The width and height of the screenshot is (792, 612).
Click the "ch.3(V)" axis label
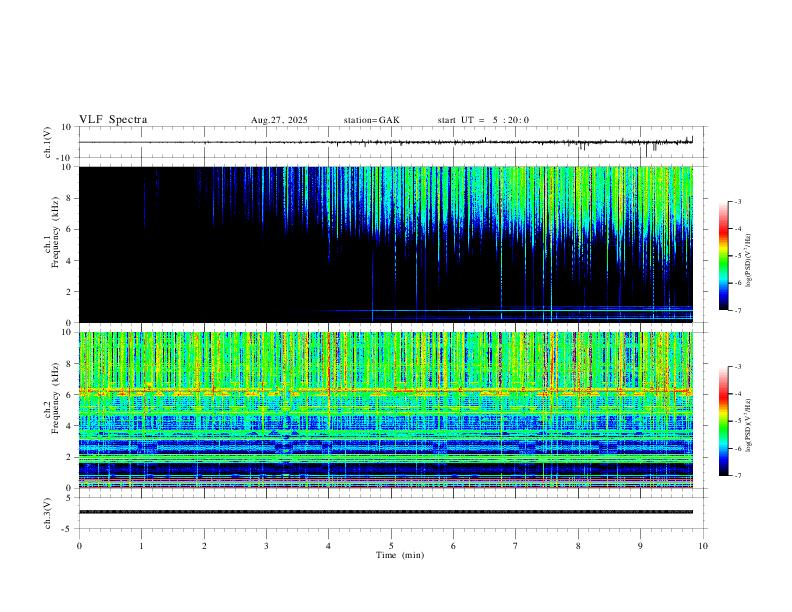click(48, 513)
